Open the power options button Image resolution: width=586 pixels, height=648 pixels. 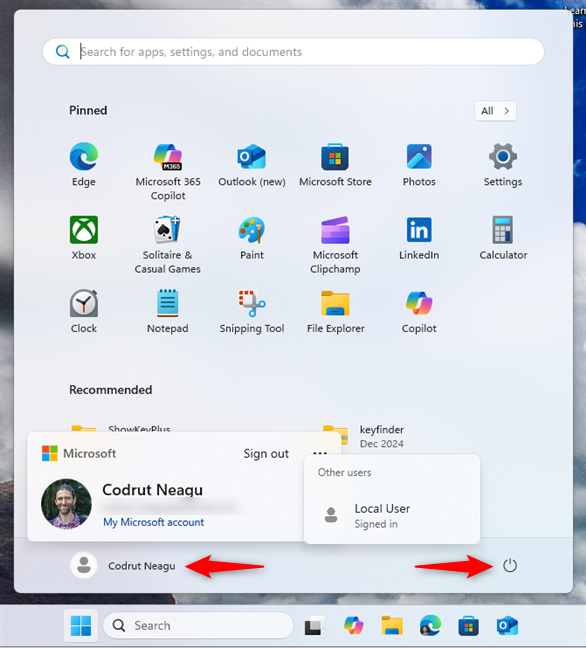(x=510, y=565)
